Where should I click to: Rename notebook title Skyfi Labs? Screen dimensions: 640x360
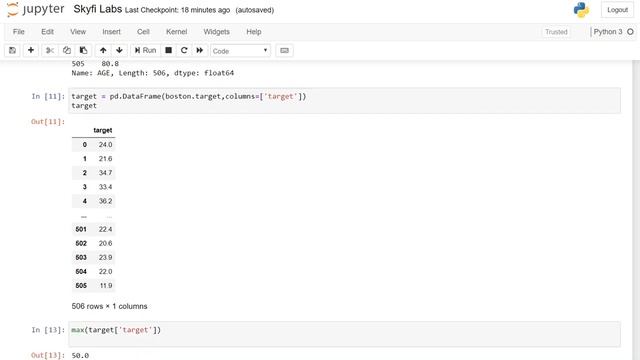tap(98, 9)
